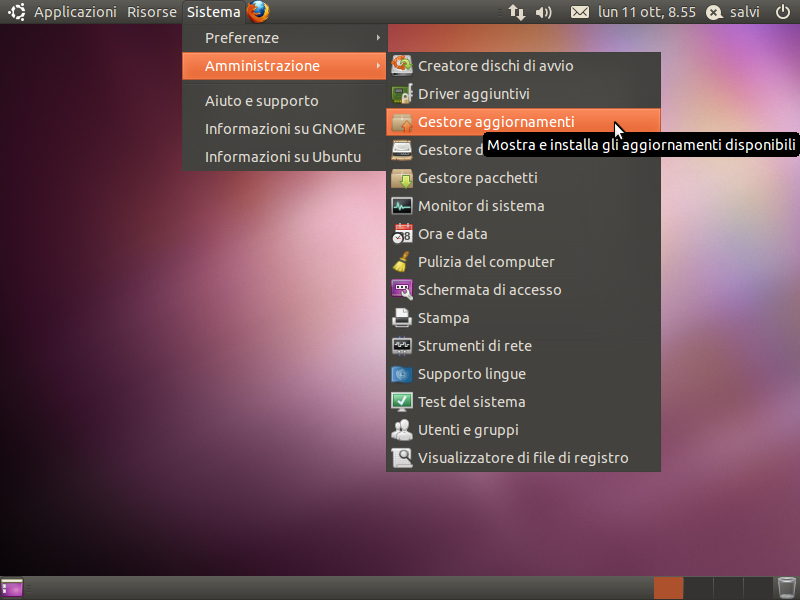The height and width of the screenshot is (600, 800).
Task: Open Creatore dischi di avvio icon
Action: pos(402,66)
